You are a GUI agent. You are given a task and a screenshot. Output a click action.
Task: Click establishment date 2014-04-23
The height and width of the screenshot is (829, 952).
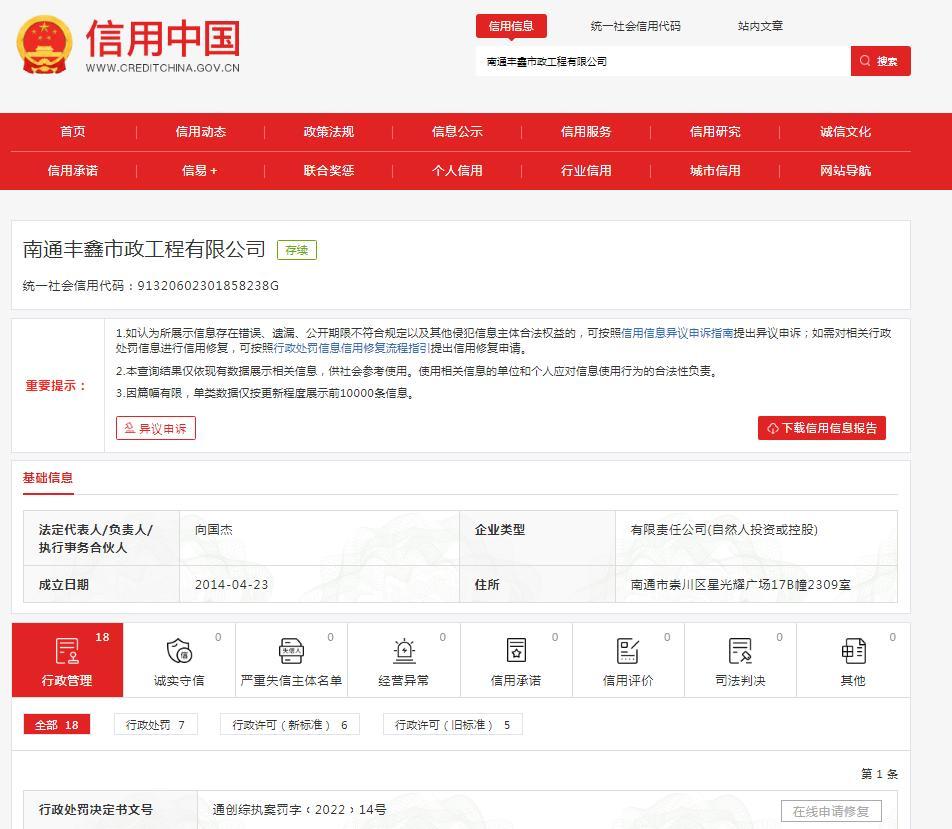231,584
